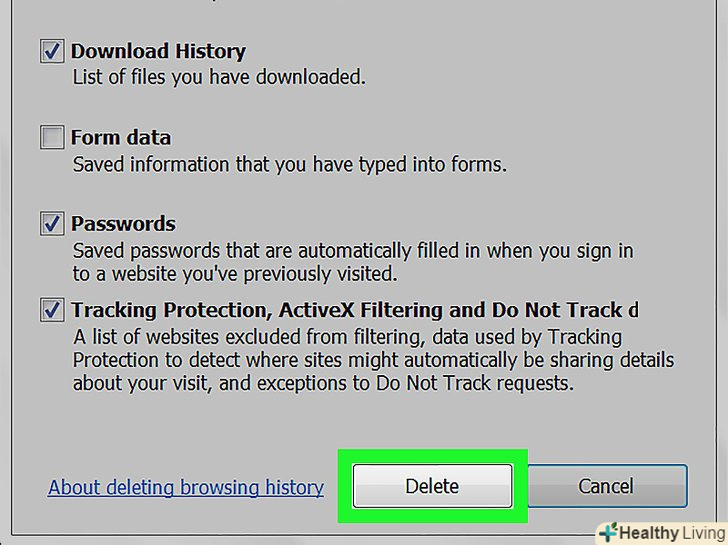Click the Passwords label text

click(123, 223)
